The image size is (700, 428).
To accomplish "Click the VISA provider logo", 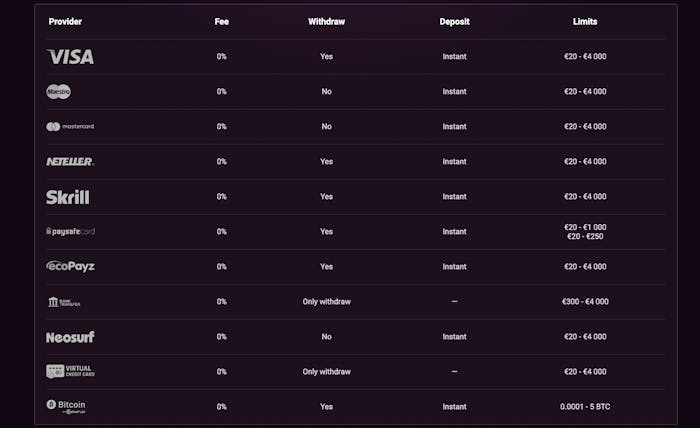I will tap(70, 57).
